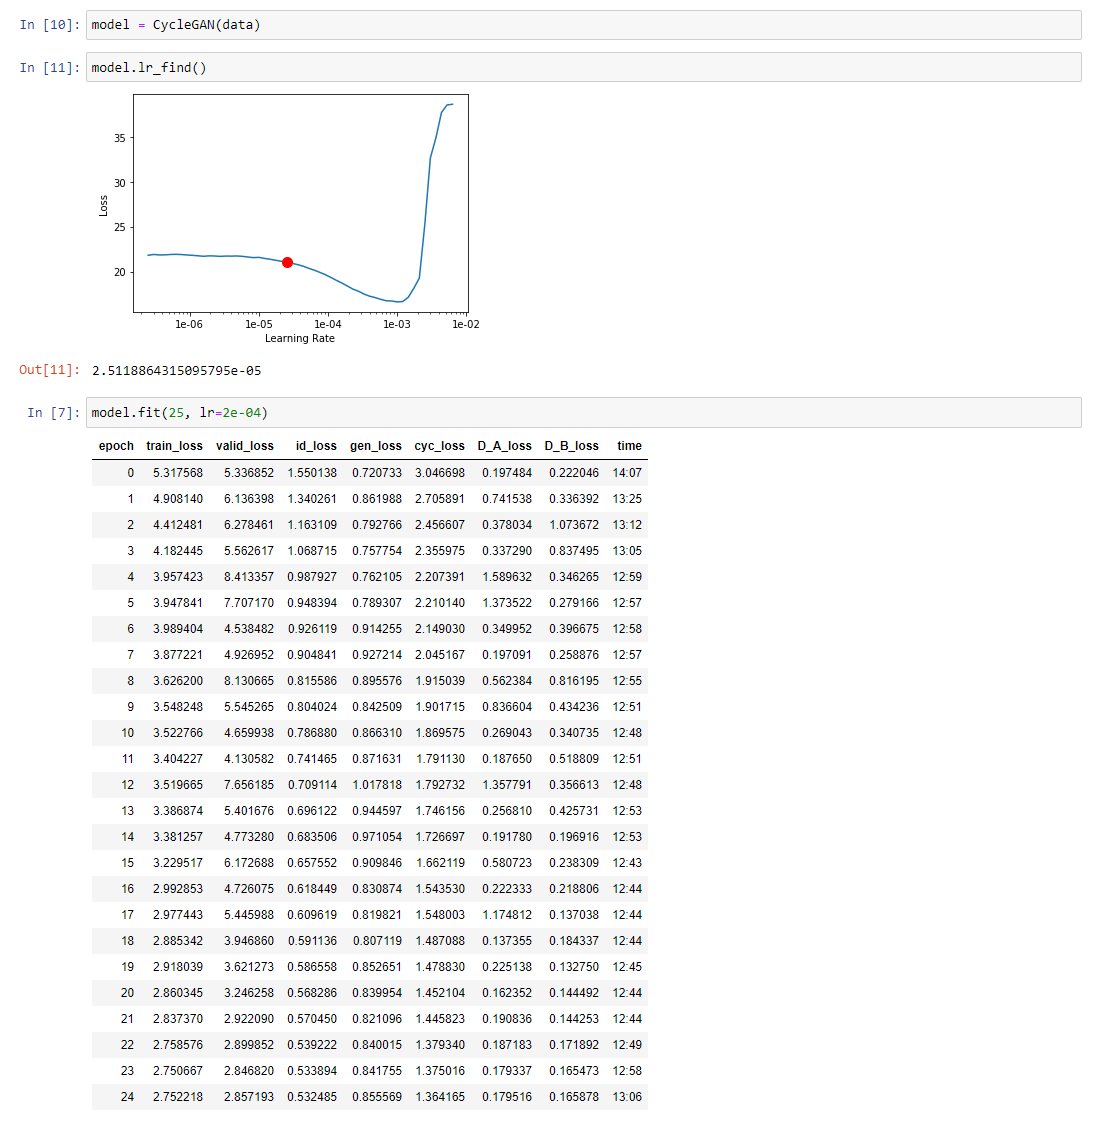Click id_loss value 1.068715 in epoch 3
1094x1125 pixels.
tap(312, 551)
